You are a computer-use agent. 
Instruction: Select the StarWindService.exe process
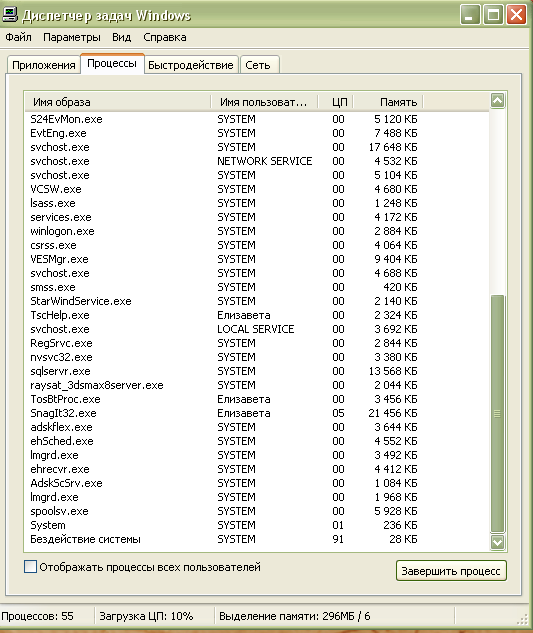[x=257, y=301]
